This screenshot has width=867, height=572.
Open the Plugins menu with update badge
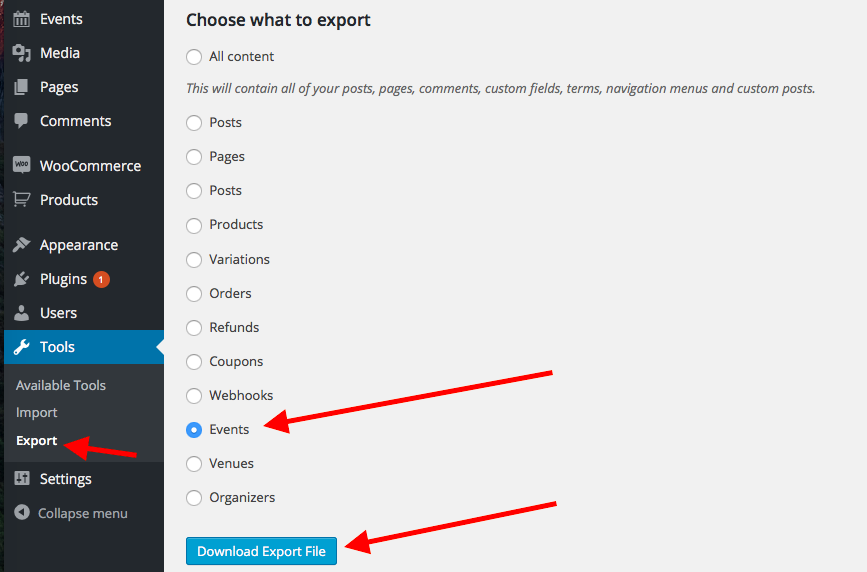point(63,279)
